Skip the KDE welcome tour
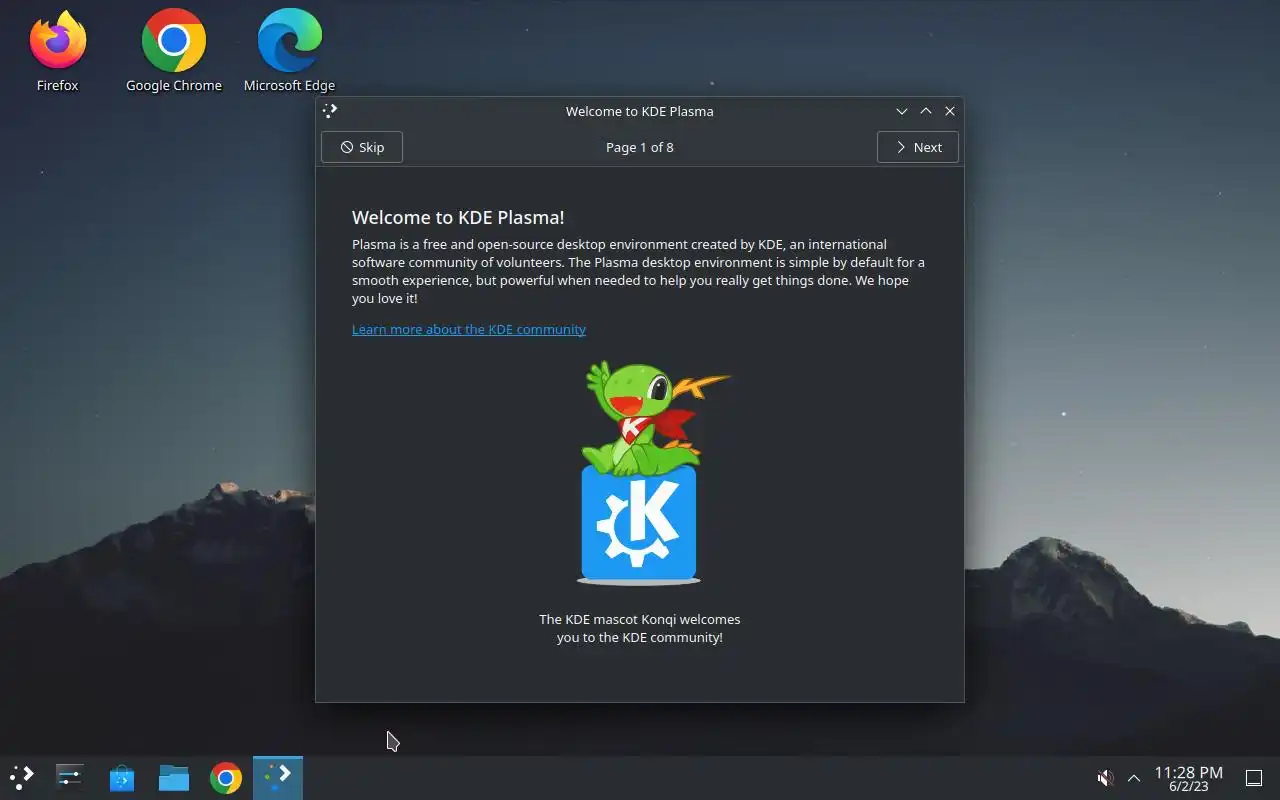The image size is (1280, 800). pyautogui.click(x=362, y=147)
